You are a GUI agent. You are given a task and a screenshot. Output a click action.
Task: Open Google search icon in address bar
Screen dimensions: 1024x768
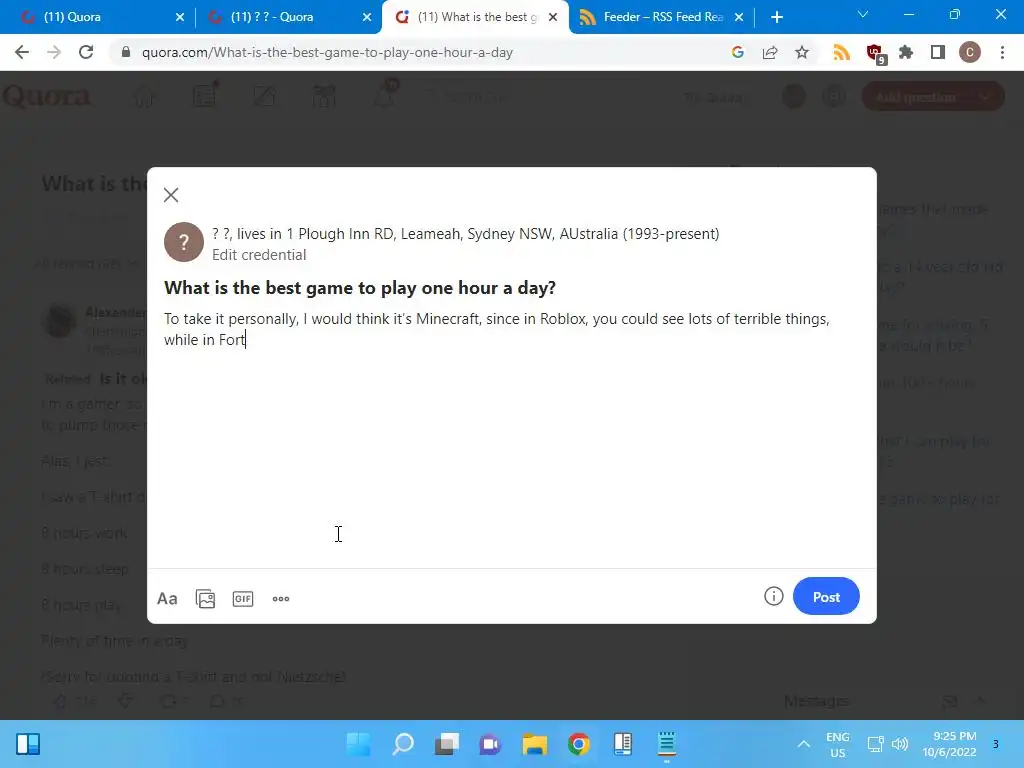coord(738,52)
